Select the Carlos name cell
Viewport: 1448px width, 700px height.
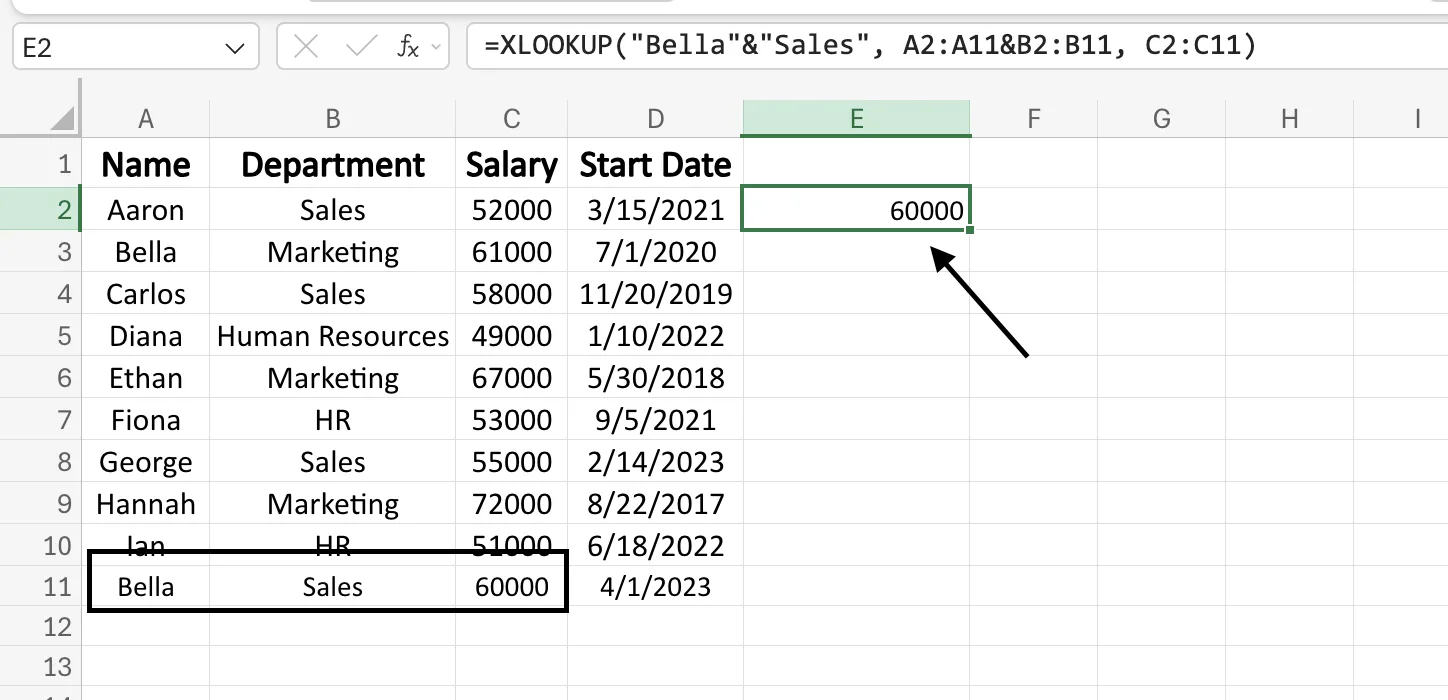click(x=146, y=294)
